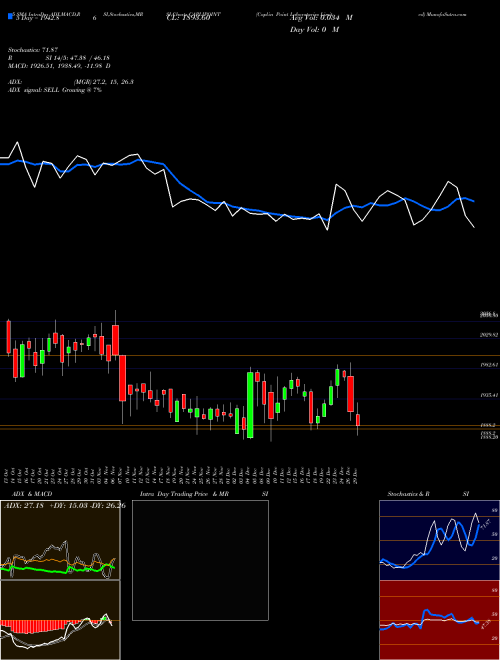Click the tallest green candlestick in the chart
The image size is (500, 660).
[250, 405]
